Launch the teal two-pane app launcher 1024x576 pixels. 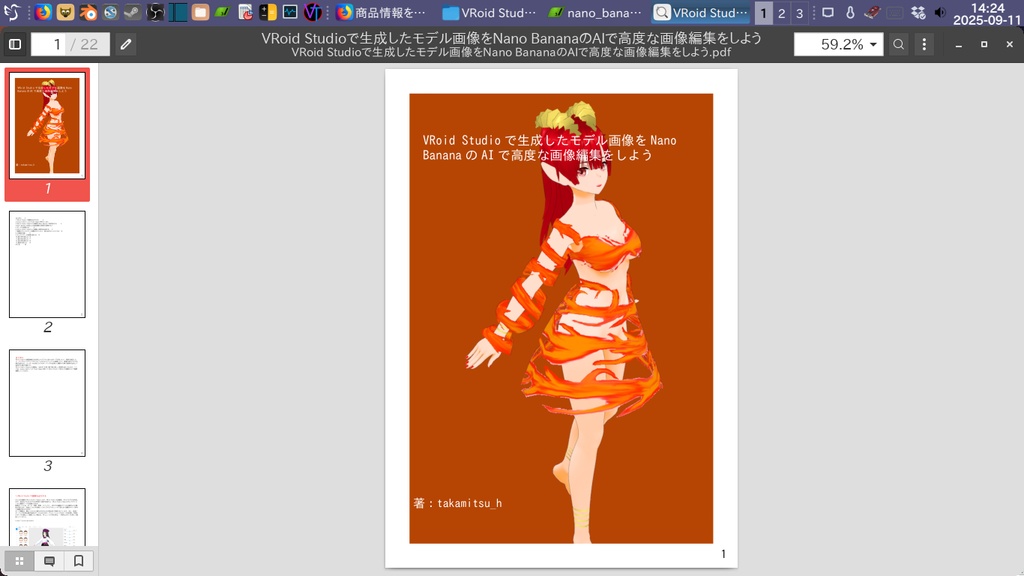(x=178, y=12)
